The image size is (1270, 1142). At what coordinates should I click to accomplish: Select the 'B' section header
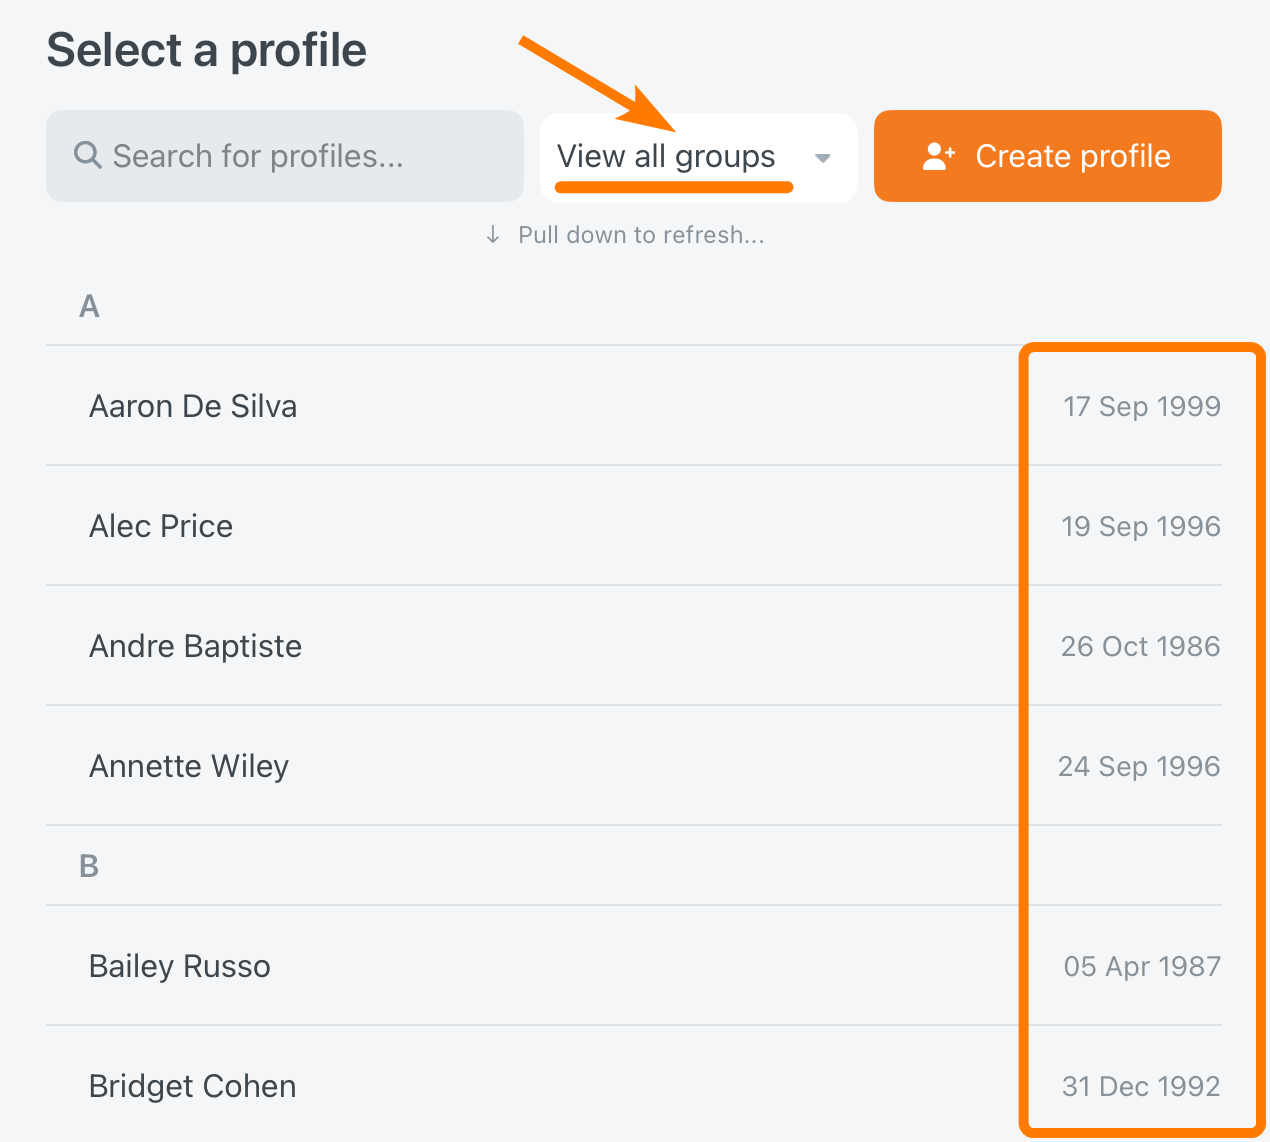click(x=89, y=866)
